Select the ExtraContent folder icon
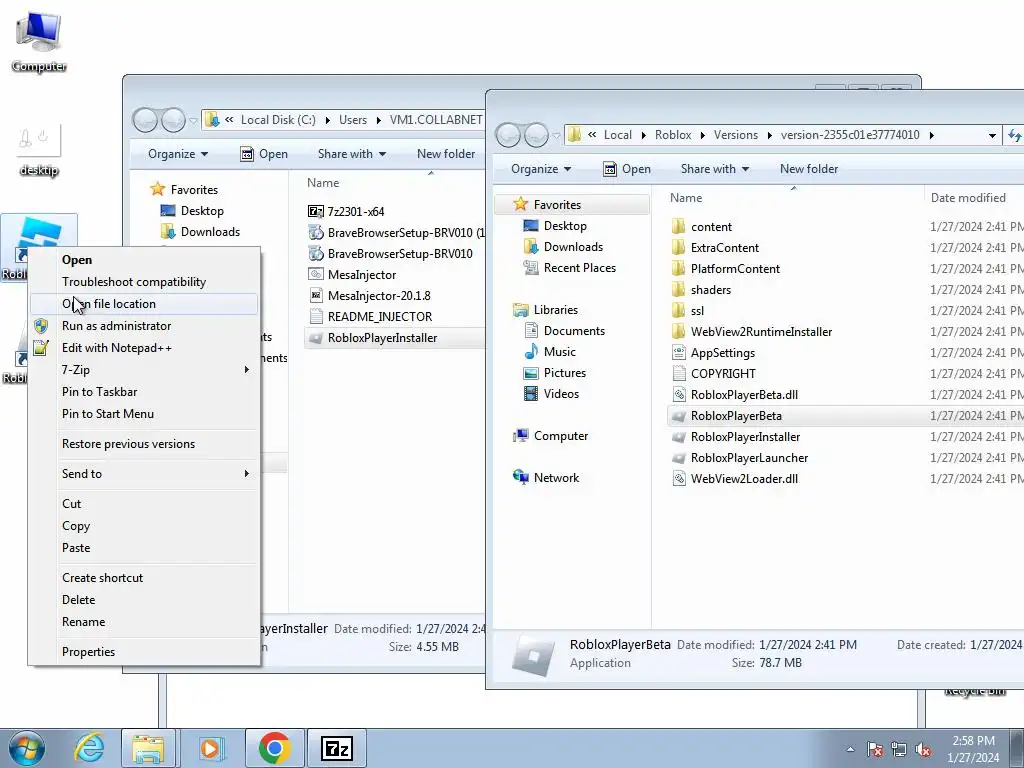The image size is (1024, 768). click(x=679, y=248)
